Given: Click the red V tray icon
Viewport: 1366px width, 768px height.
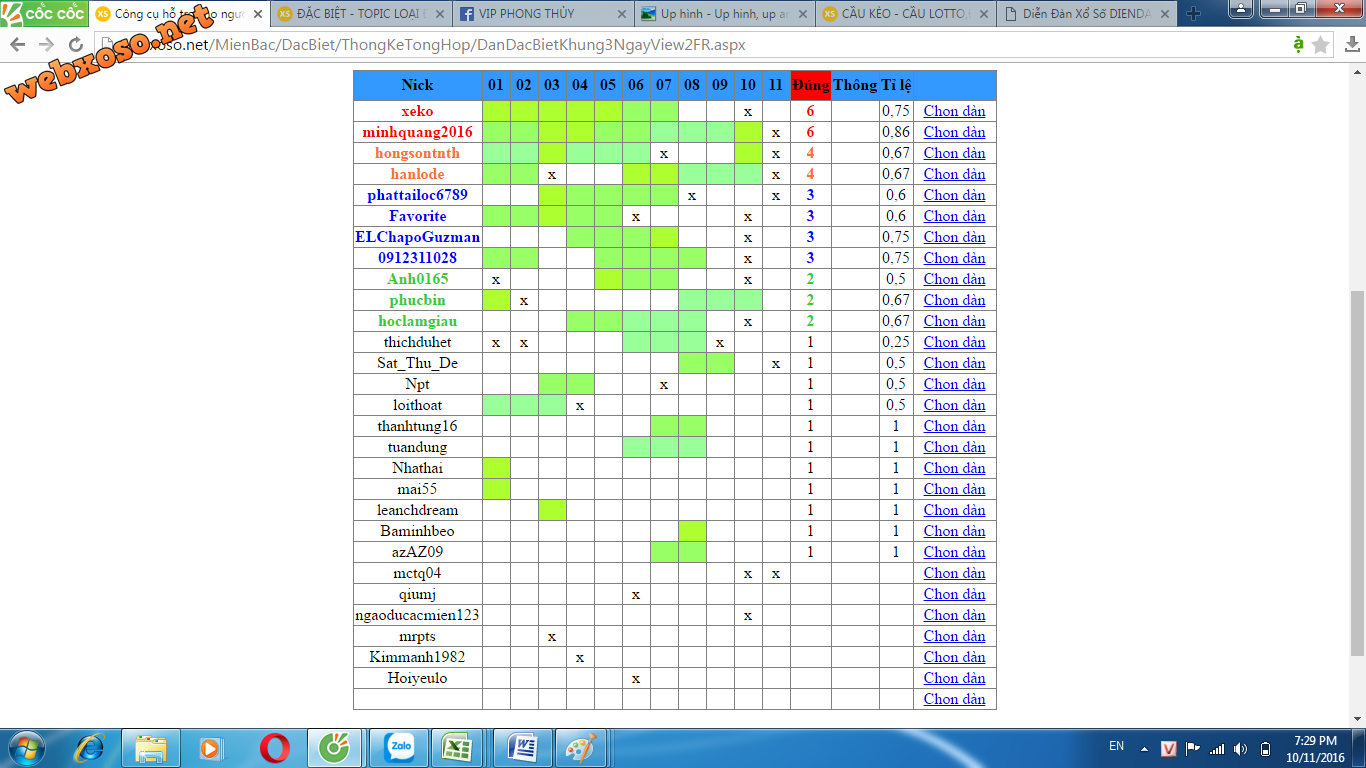Looking at the screenshot, I should (x=1169, y=748).
